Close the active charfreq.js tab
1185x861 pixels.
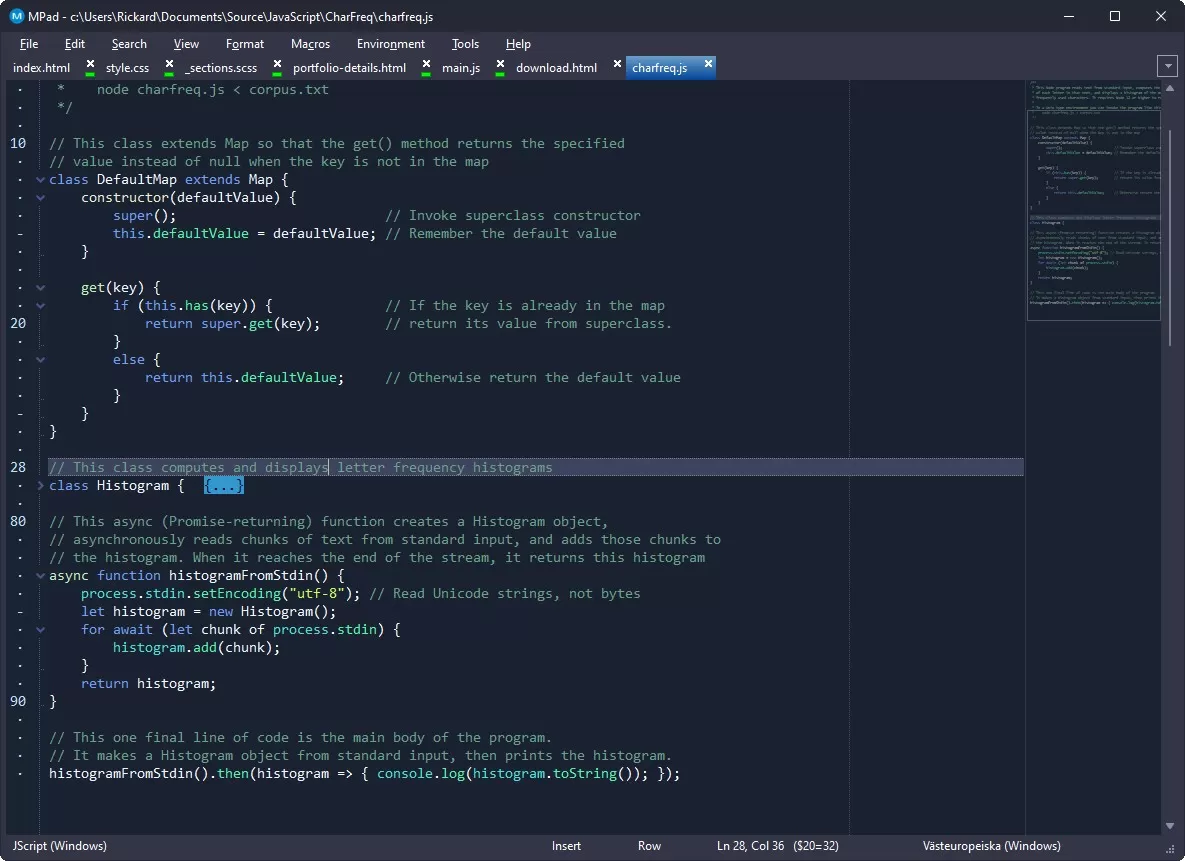click(708, 65)
